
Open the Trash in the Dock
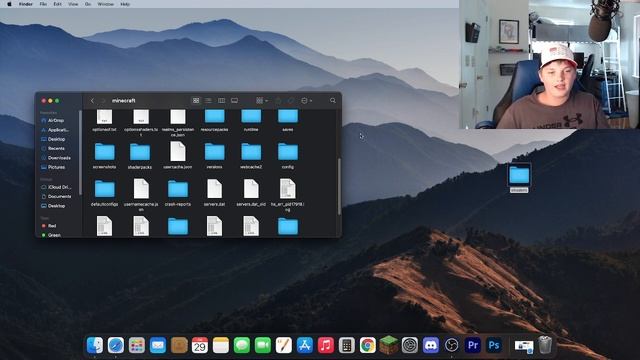point(545,345)
